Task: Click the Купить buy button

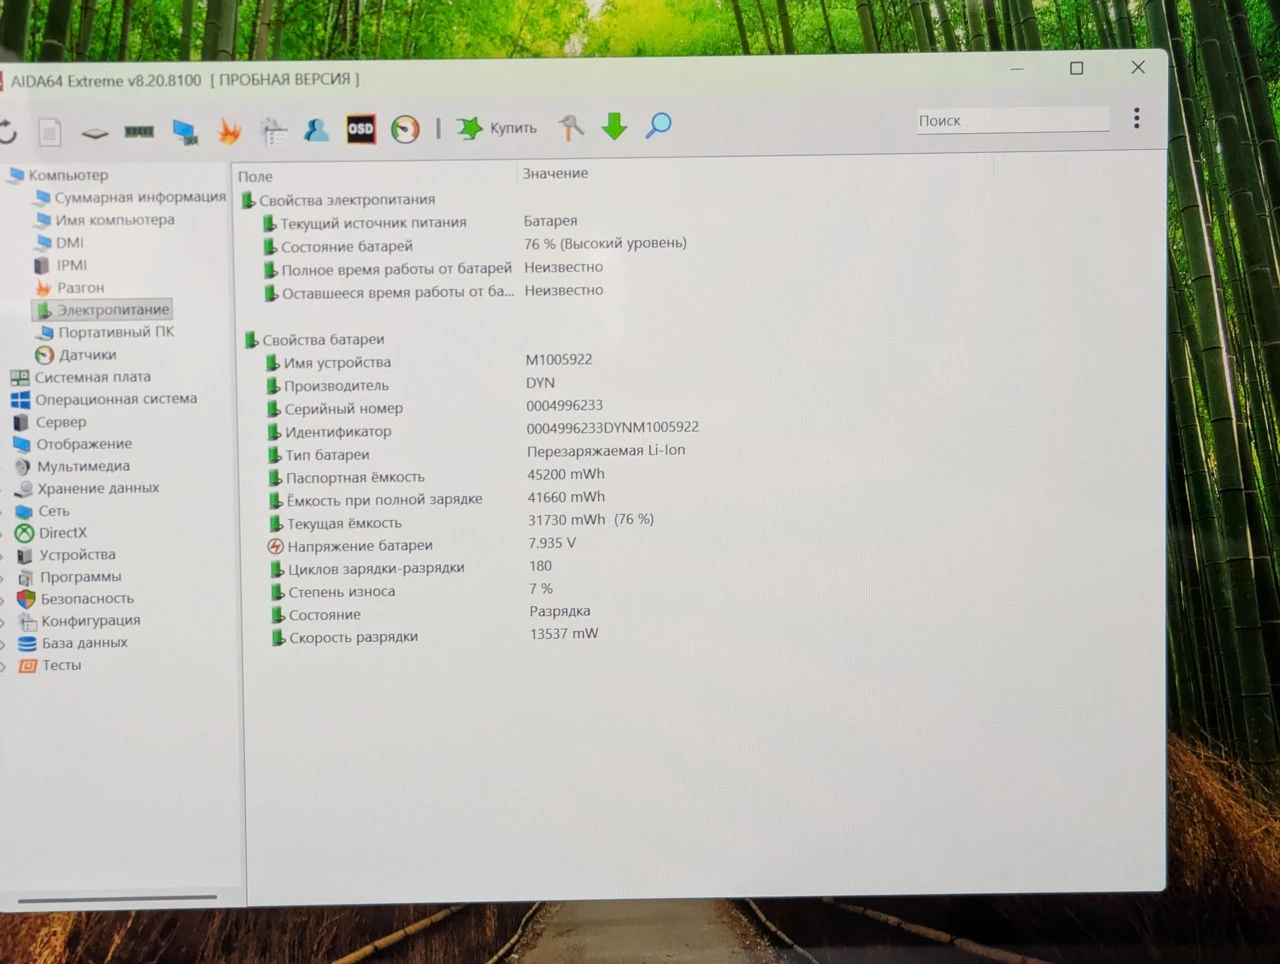Action: click(497, 128)
